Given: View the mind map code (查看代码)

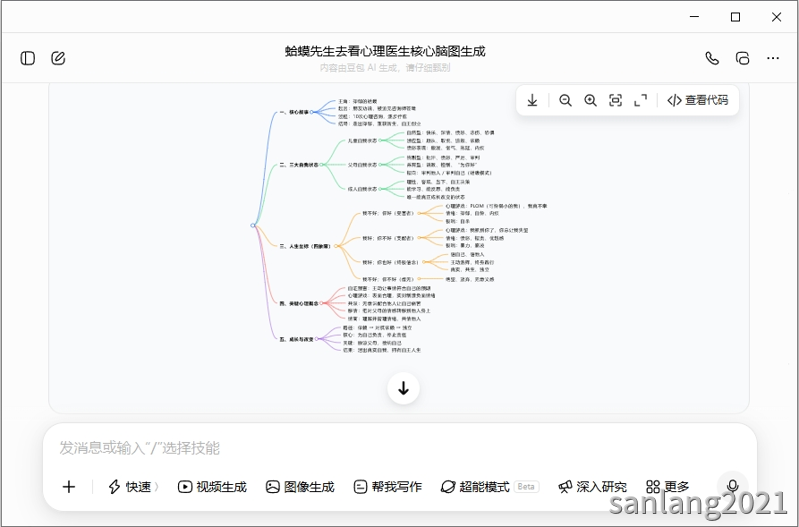Looking at the screenshot, I should click(698, 100).
